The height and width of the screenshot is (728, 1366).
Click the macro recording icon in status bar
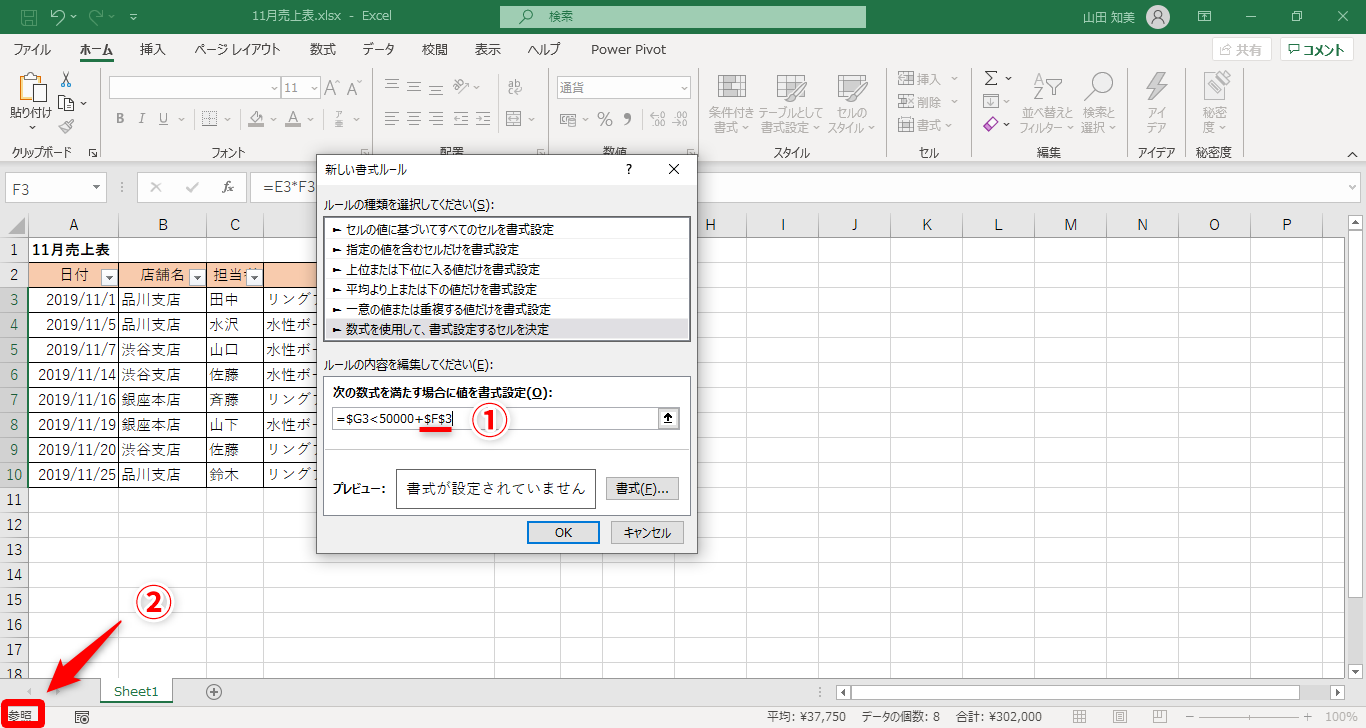[82, 716]
